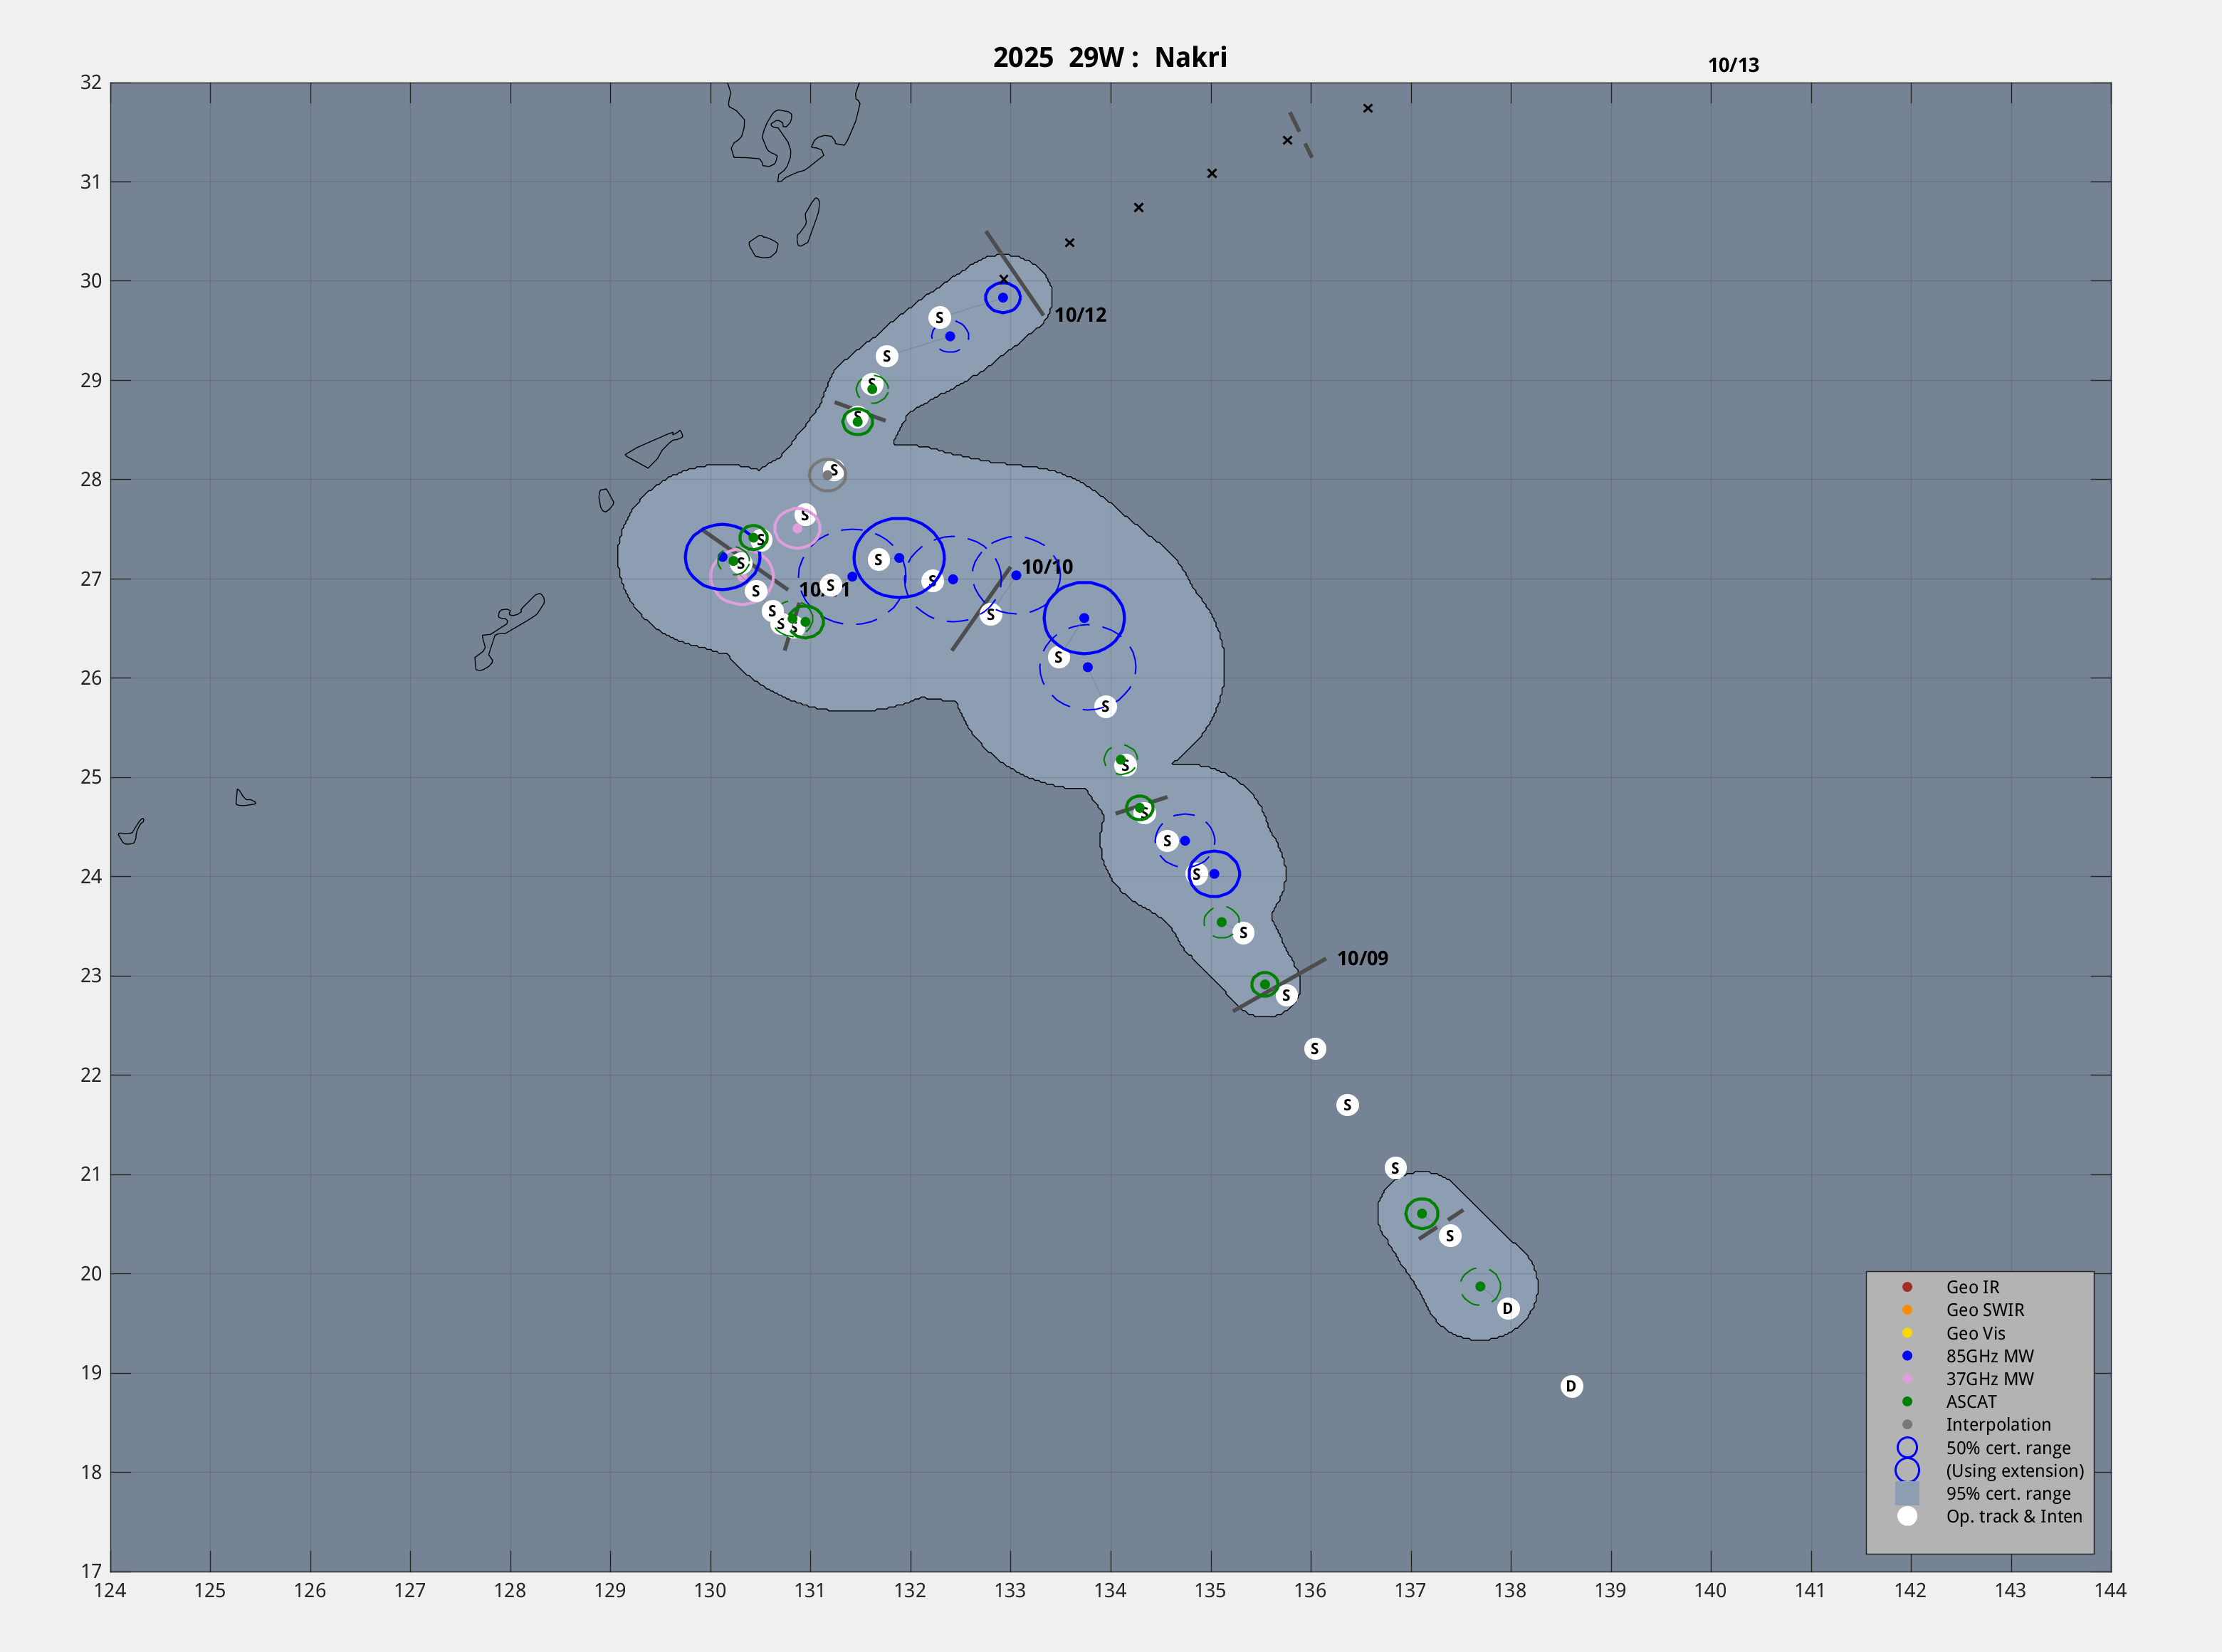Click the gray Interpolation legend dot
This screenshot has height=1652, width=2222.
pos(1907,1425)
